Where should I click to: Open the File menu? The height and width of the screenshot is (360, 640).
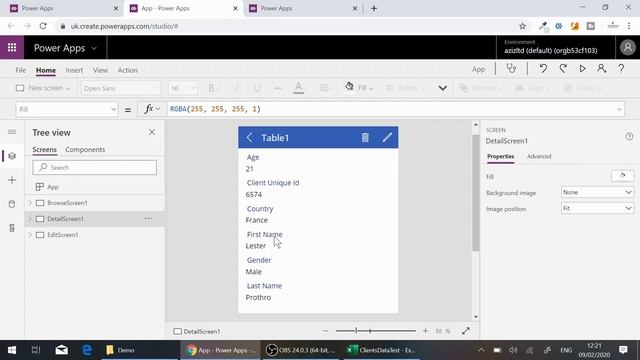pyautogui.click(x=20, y=70)
